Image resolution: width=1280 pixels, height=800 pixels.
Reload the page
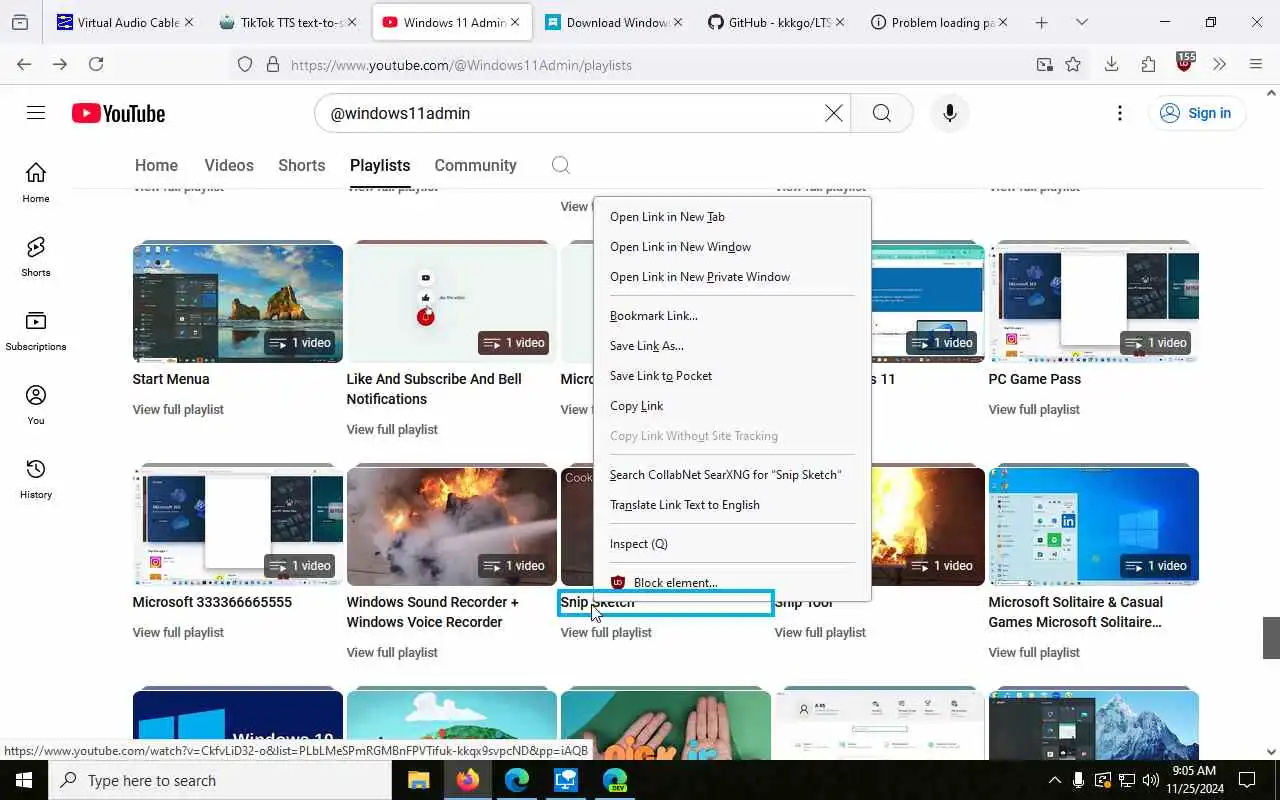coord(96,64)
